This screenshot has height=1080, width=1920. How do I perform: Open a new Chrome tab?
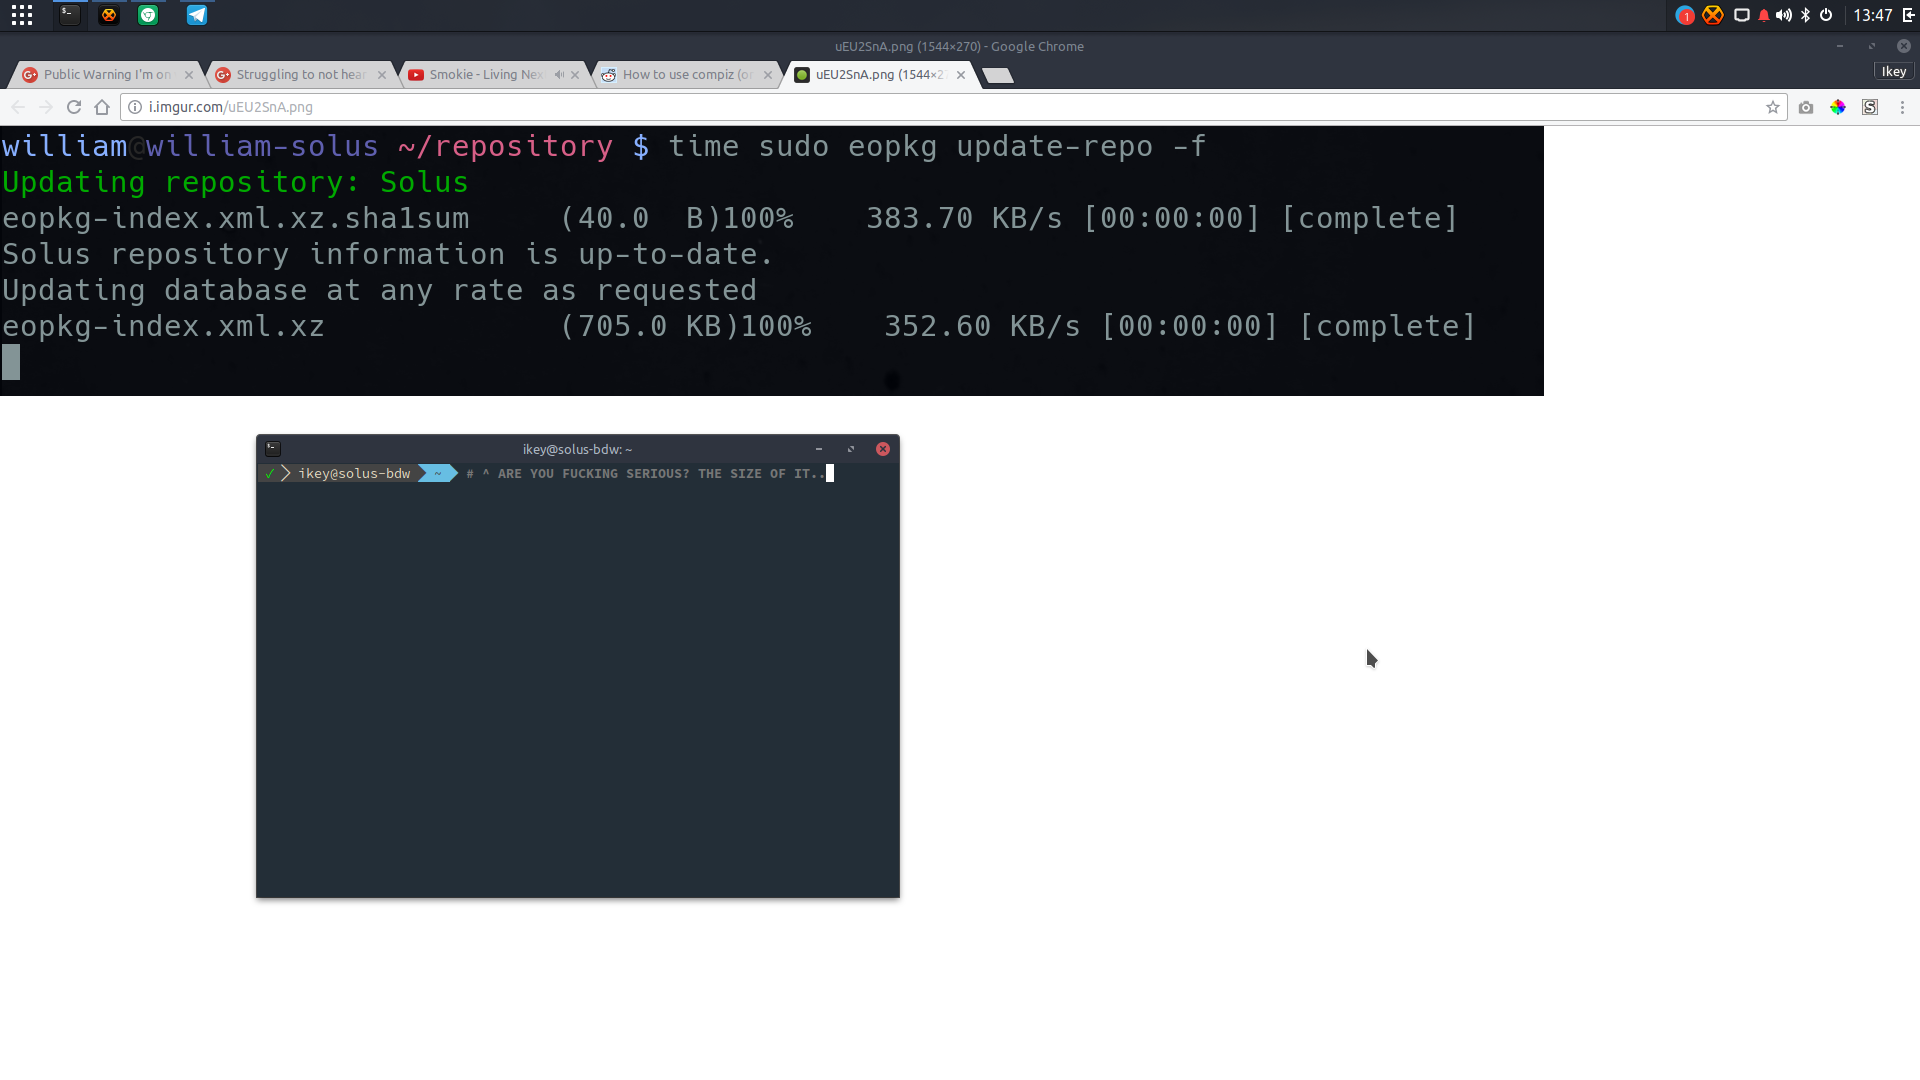coord(998,76)
